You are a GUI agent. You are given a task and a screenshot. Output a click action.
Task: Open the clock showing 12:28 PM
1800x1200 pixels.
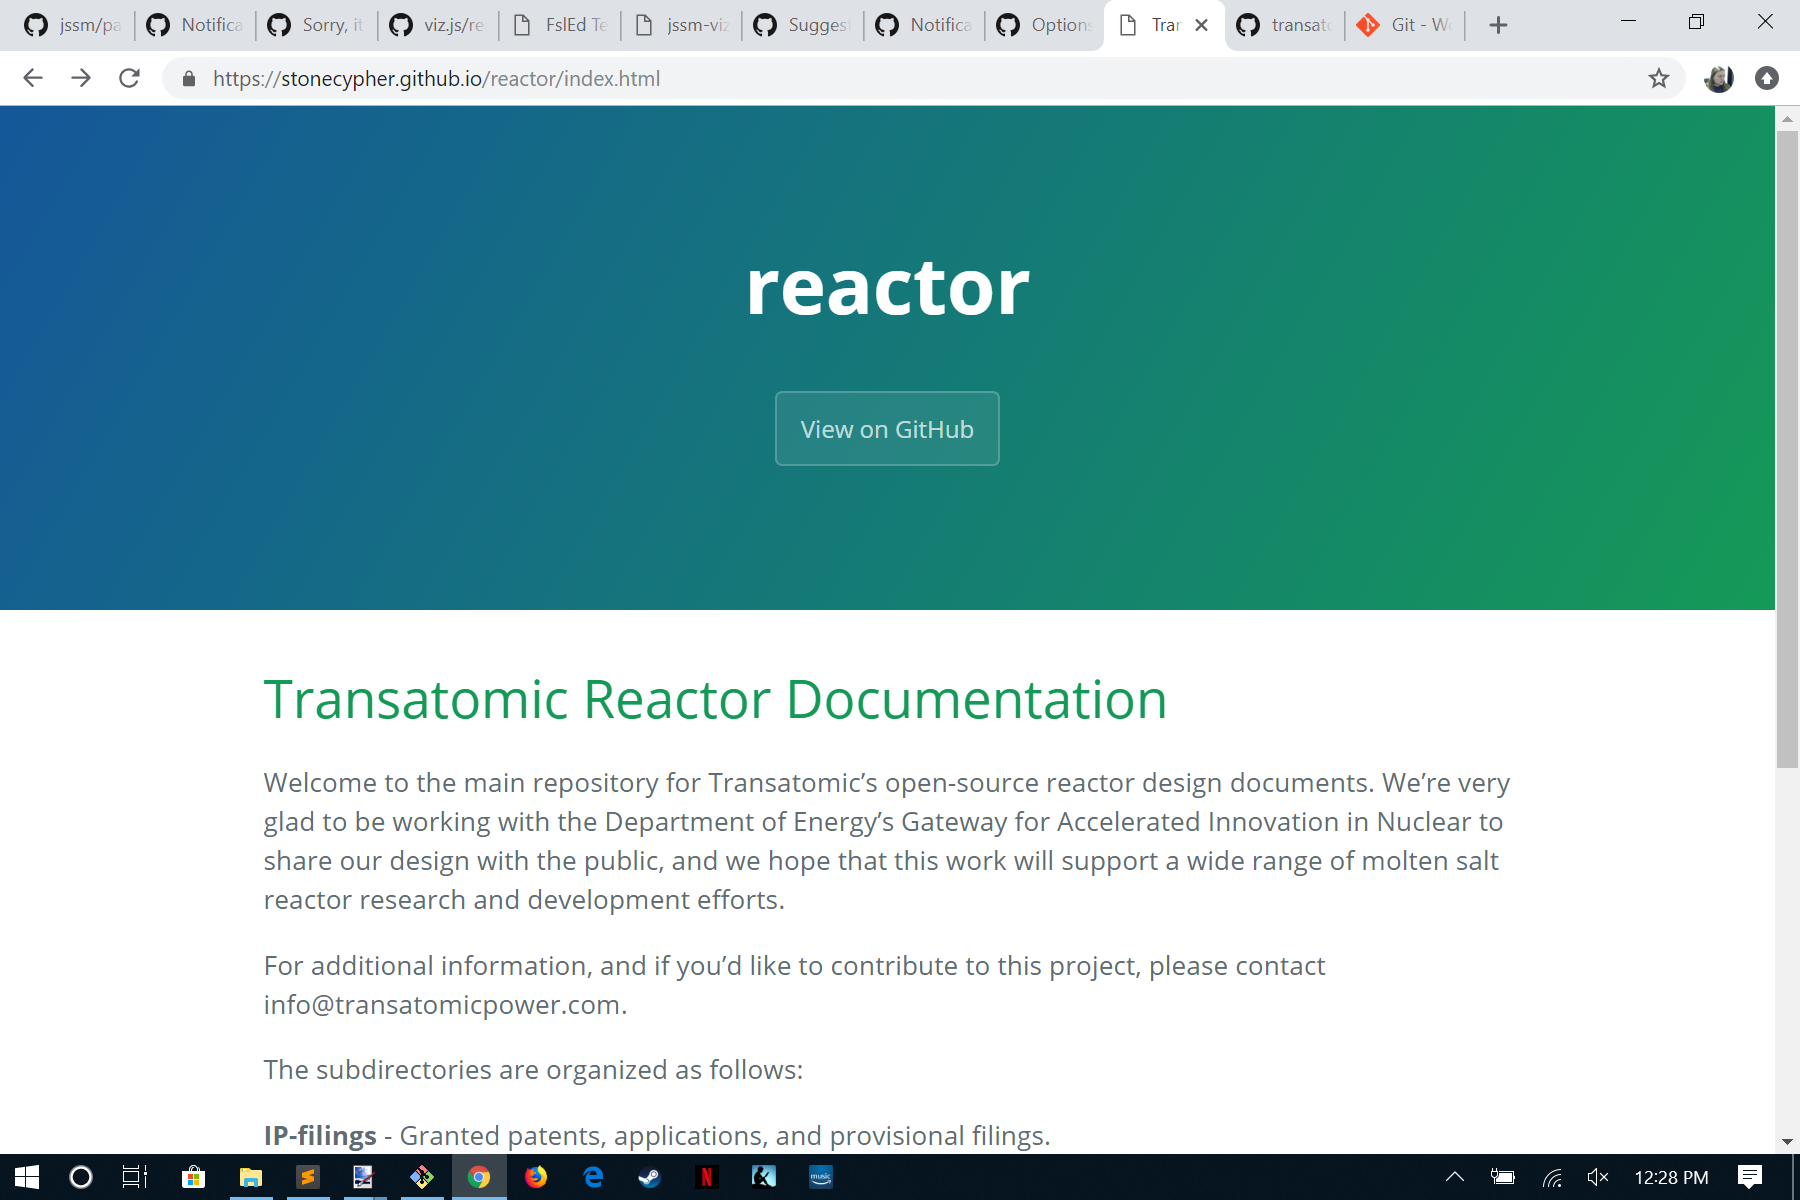pyautogui.click(x=1671, y=1177)
